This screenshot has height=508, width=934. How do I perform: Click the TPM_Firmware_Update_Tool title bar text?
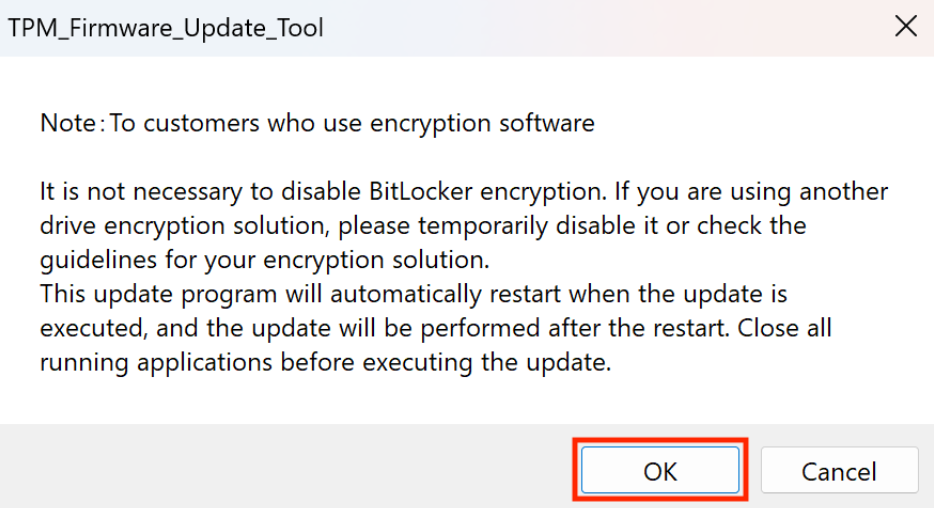click(166, 28)
